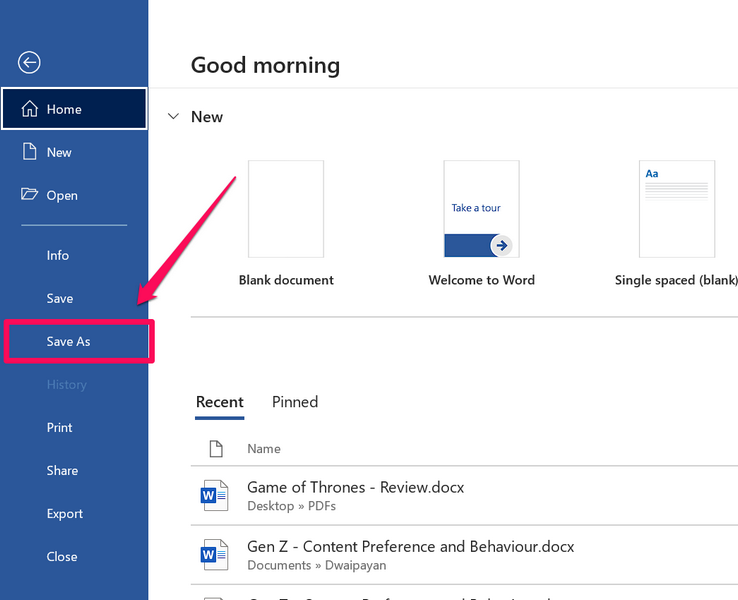Click the New document page icon
Image resolution: width=738 pixels, height=600 pixels.
click(x=30, y=152)
